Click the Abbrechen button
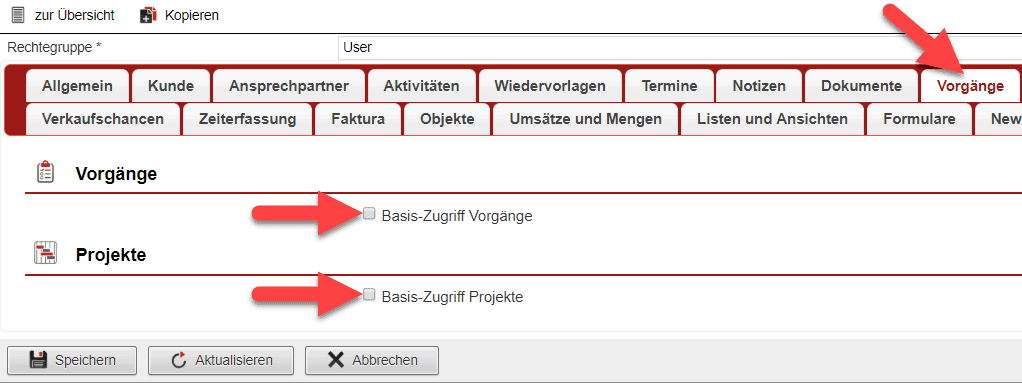This screenshot has height=383, width=1022. pyautogui.click(x=372, y=360)
